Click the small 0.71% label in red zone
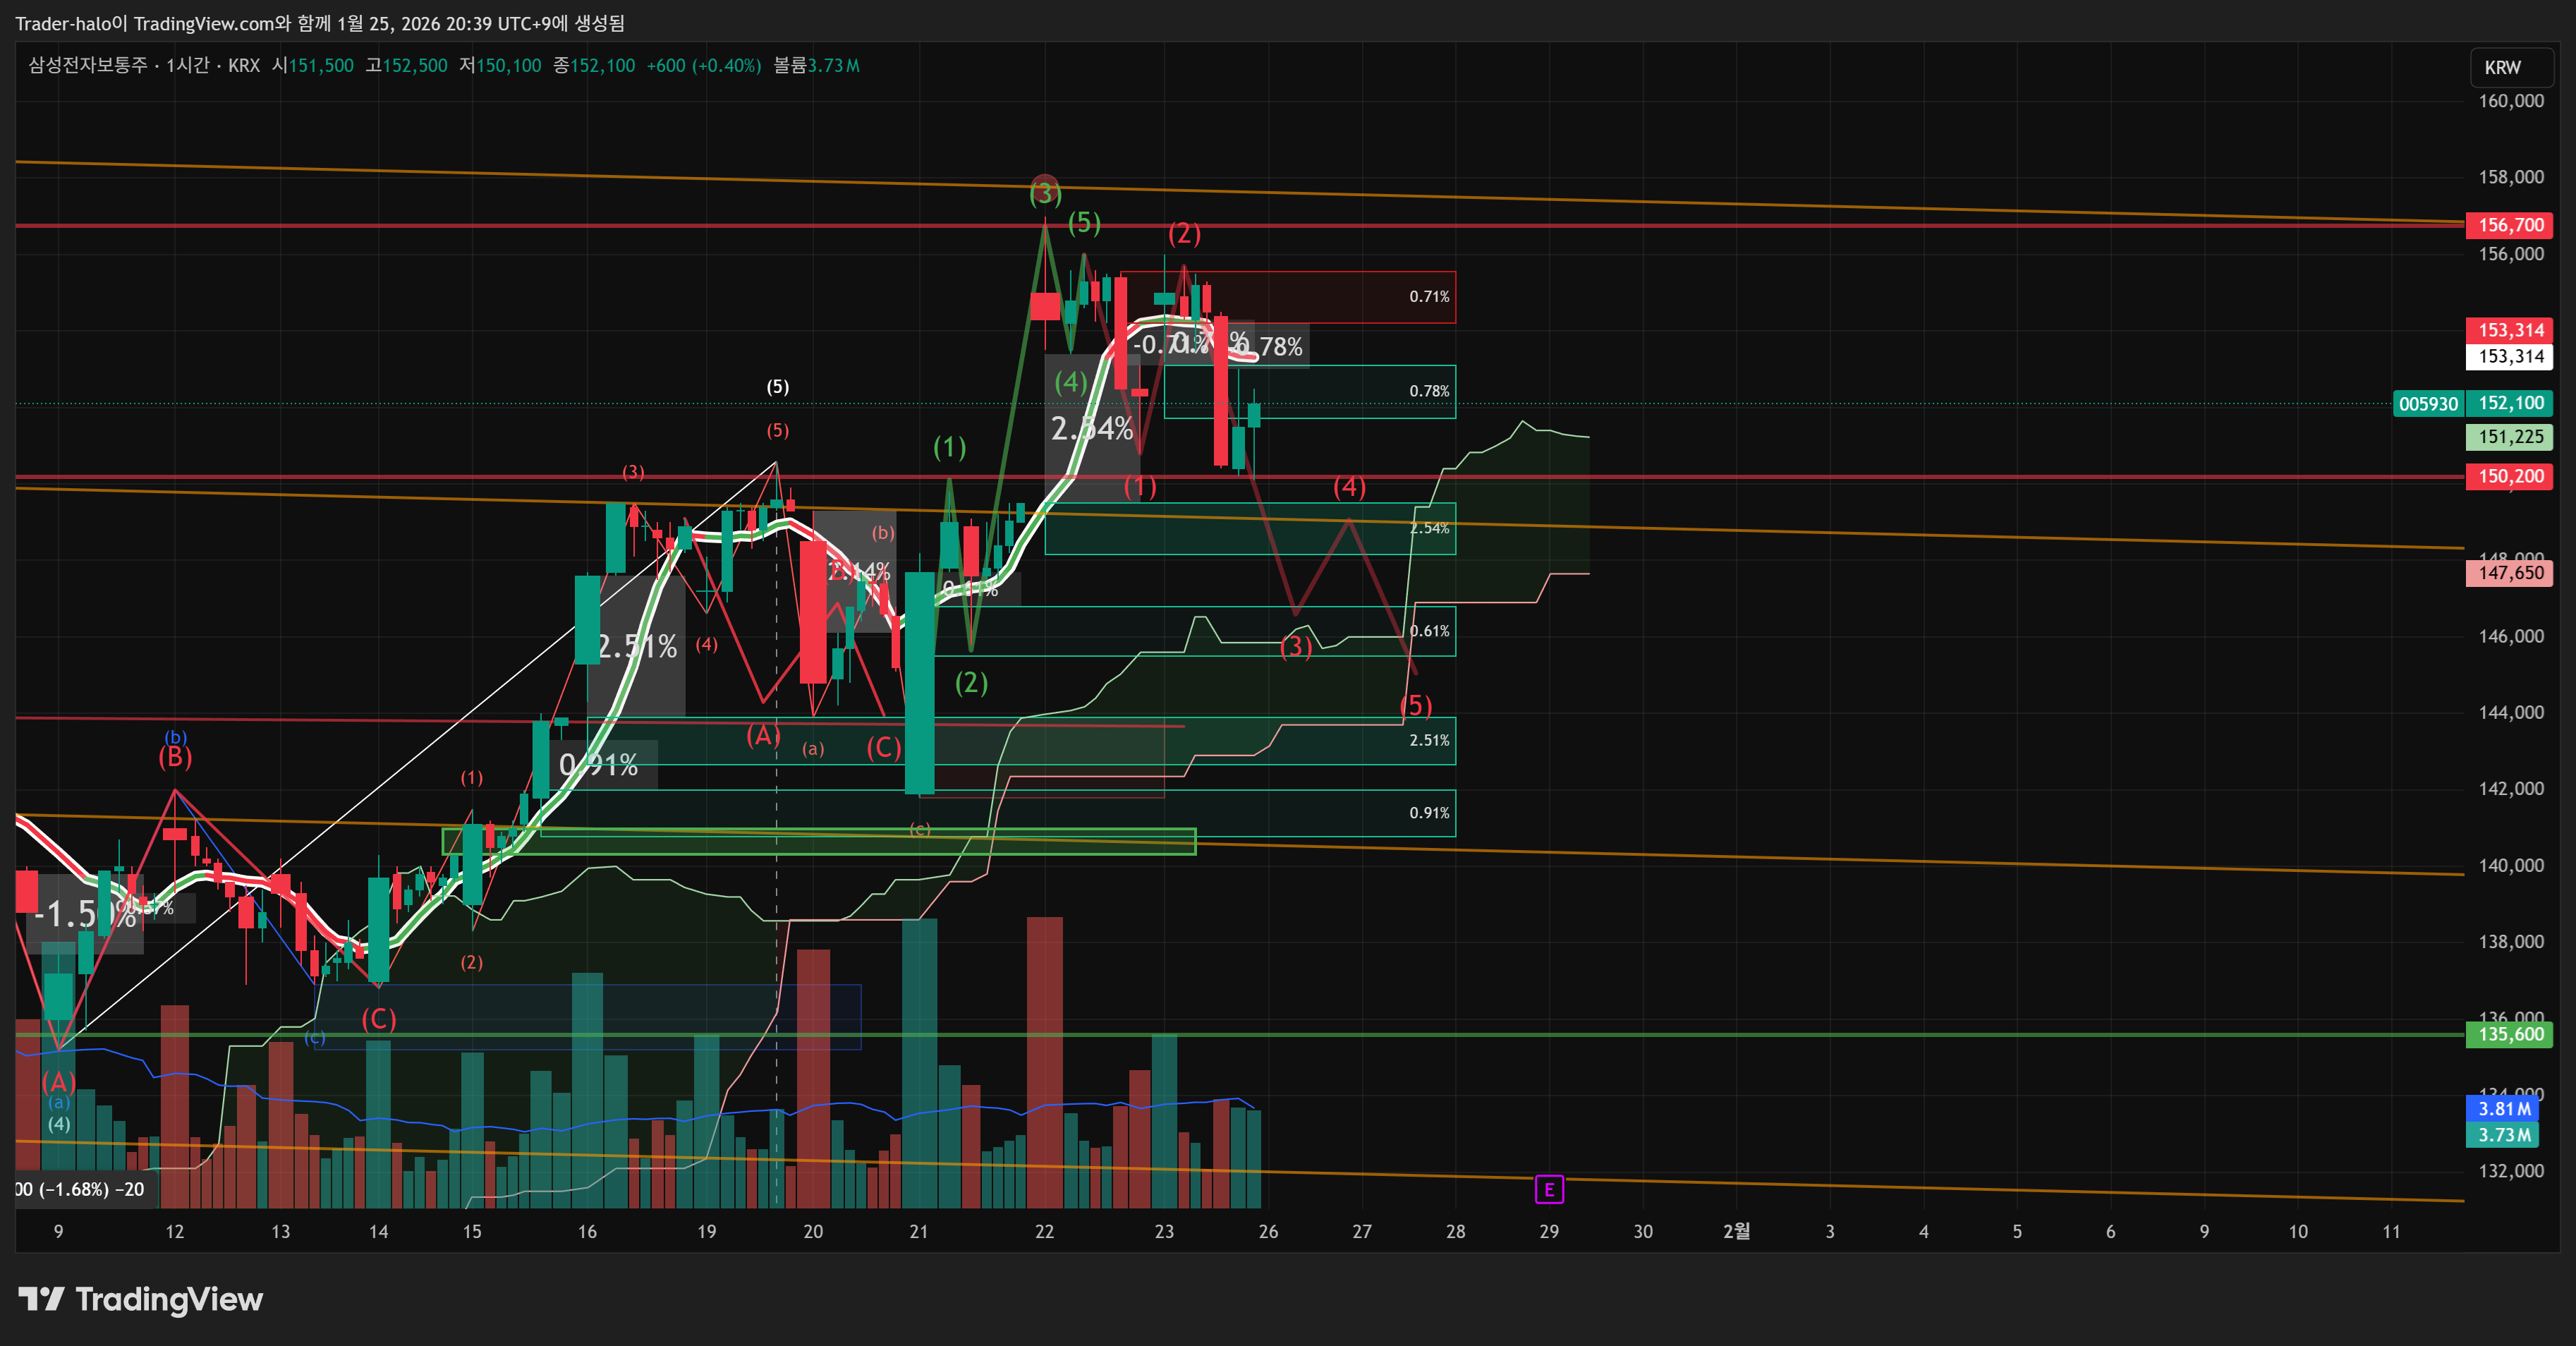This screenshot has width=2576, height=1346. (x=1429, y=297)
